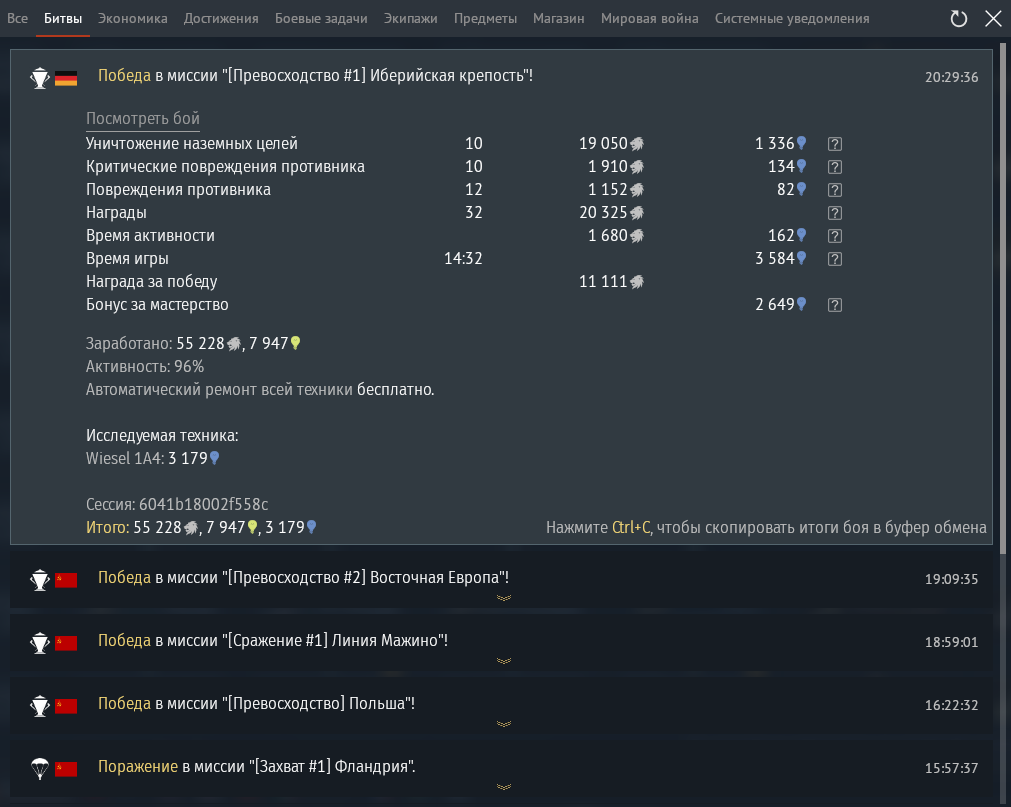The height and width of the screenshot is (807, 1011).
Task: Click Soviet flag icon of Польша battle
Action: [66, 706]
